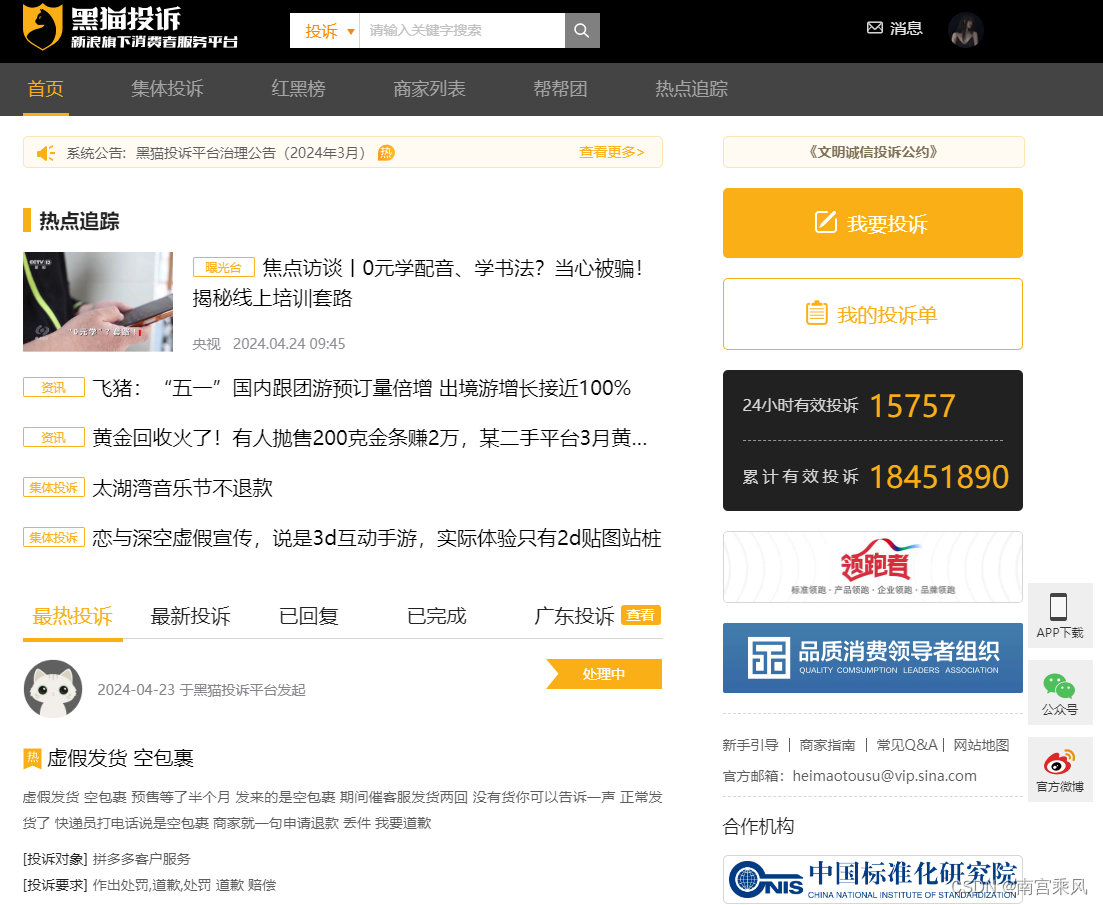
Task: Open the 公众号 WeChat icon
Action: click(1059, 686)
